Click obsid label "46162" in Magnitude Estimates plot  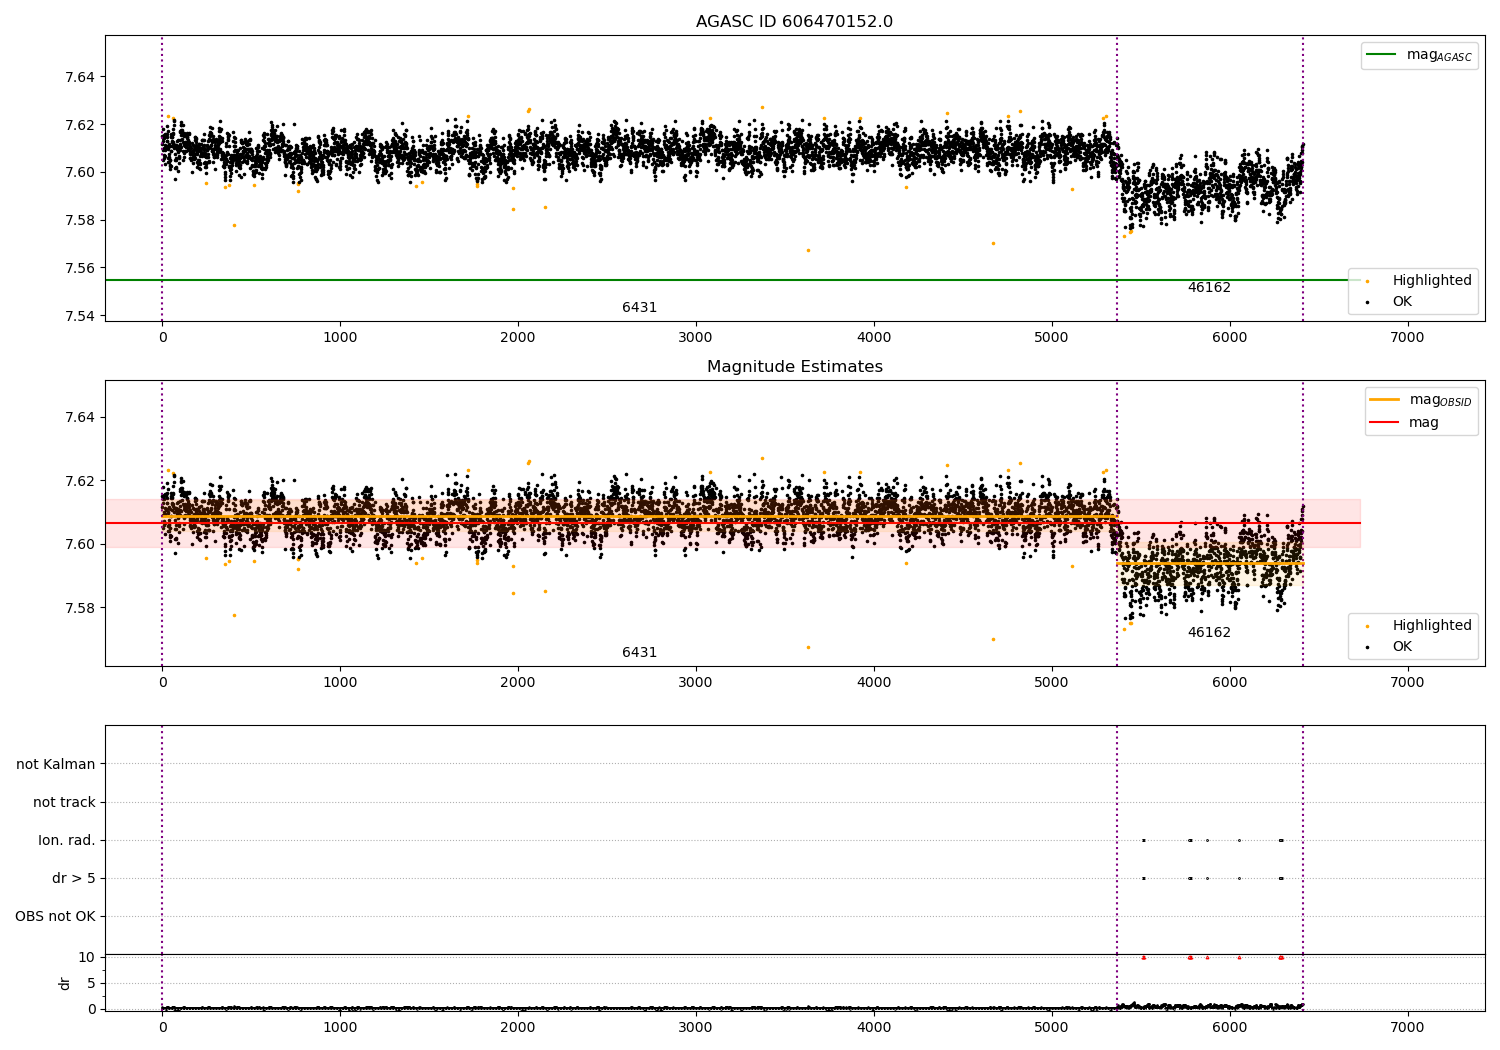[x=1209, y=633]
